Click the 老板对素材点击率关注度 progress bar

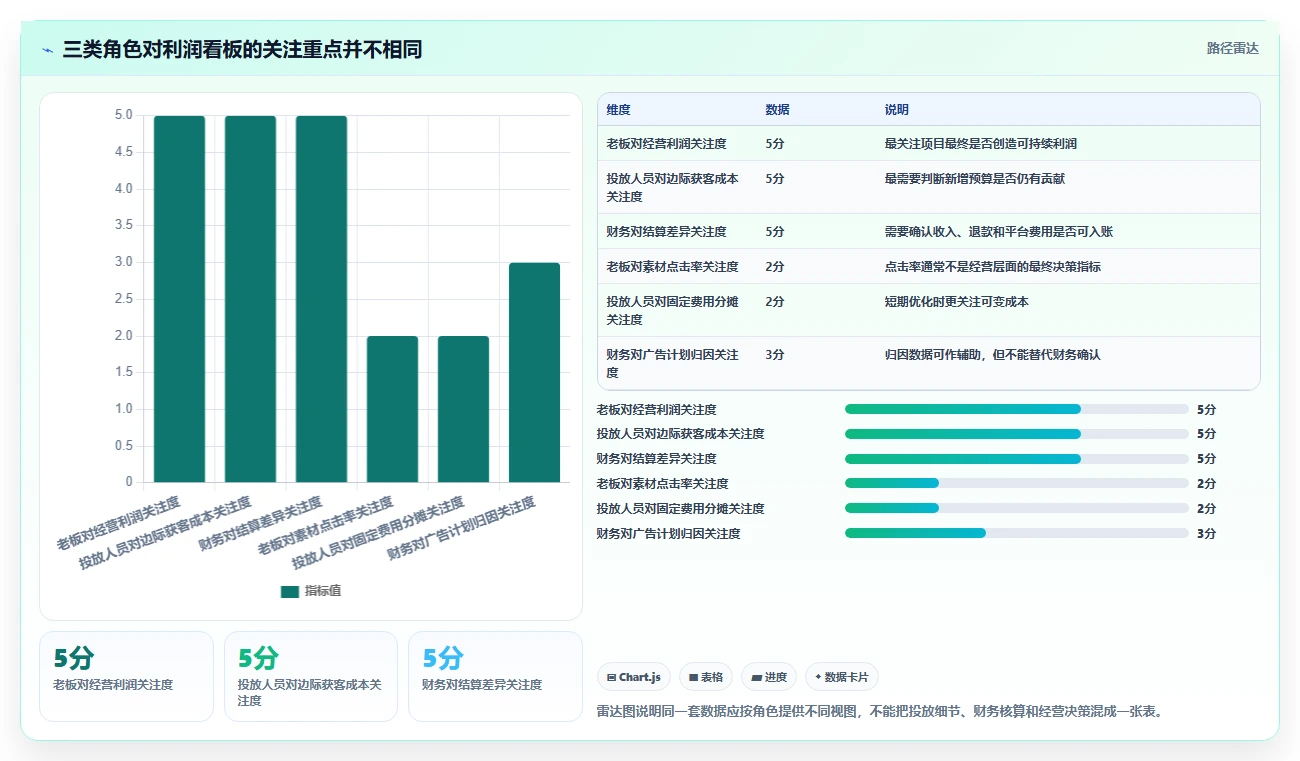(1017, 483)
